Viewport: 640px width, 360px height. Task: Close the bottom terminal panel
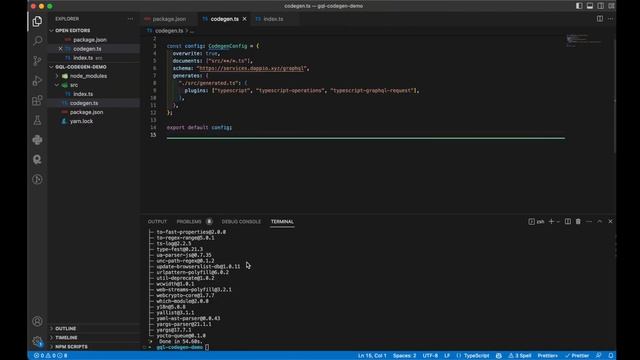tap(610, 221)
